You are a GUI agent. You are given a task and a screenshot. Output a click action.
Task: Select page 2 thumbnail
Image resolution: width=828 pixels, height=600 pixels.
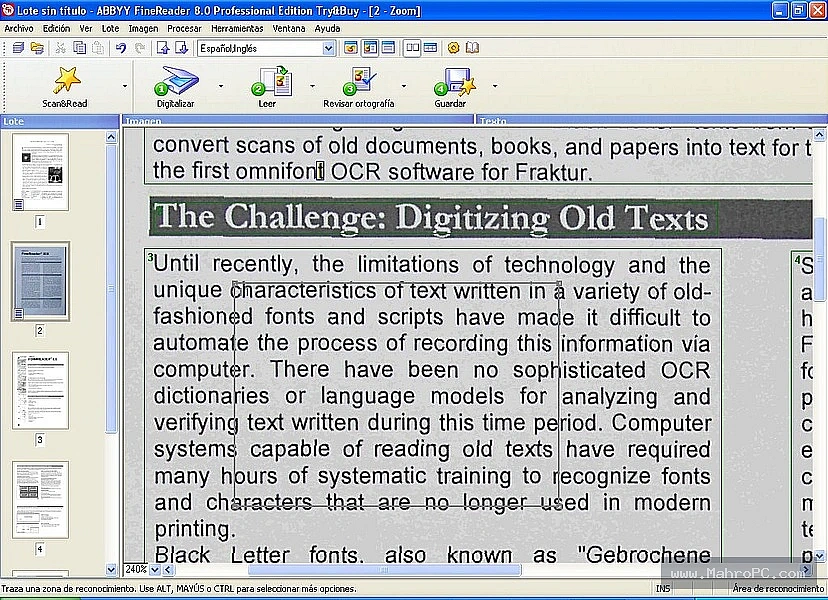click(41, 282)
